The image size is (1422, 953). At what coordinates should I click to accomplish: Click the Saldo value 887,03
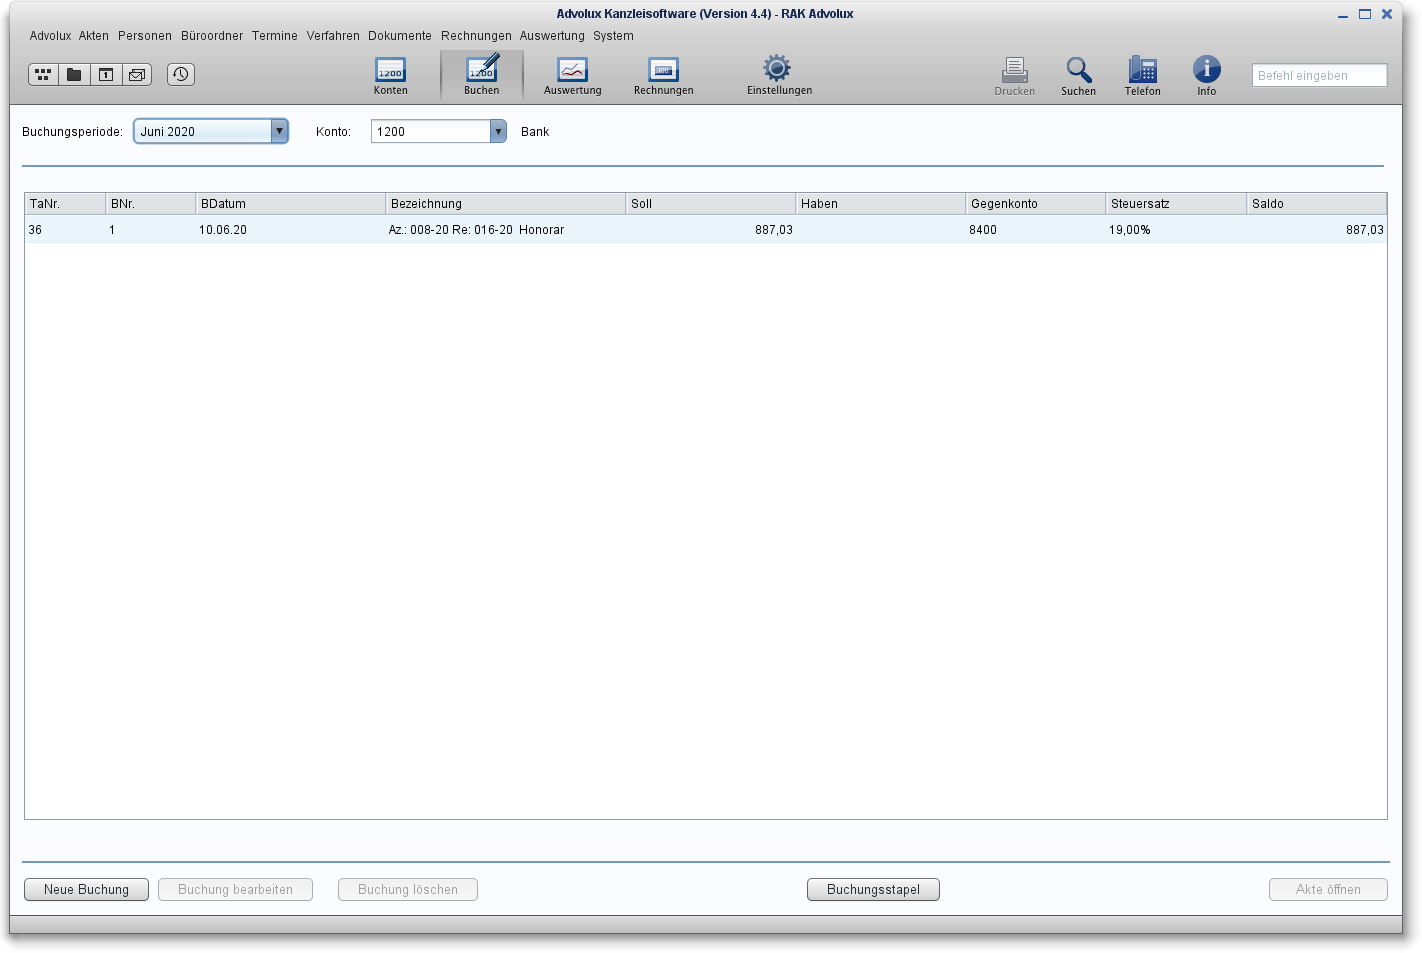(x=1365, y=229)
